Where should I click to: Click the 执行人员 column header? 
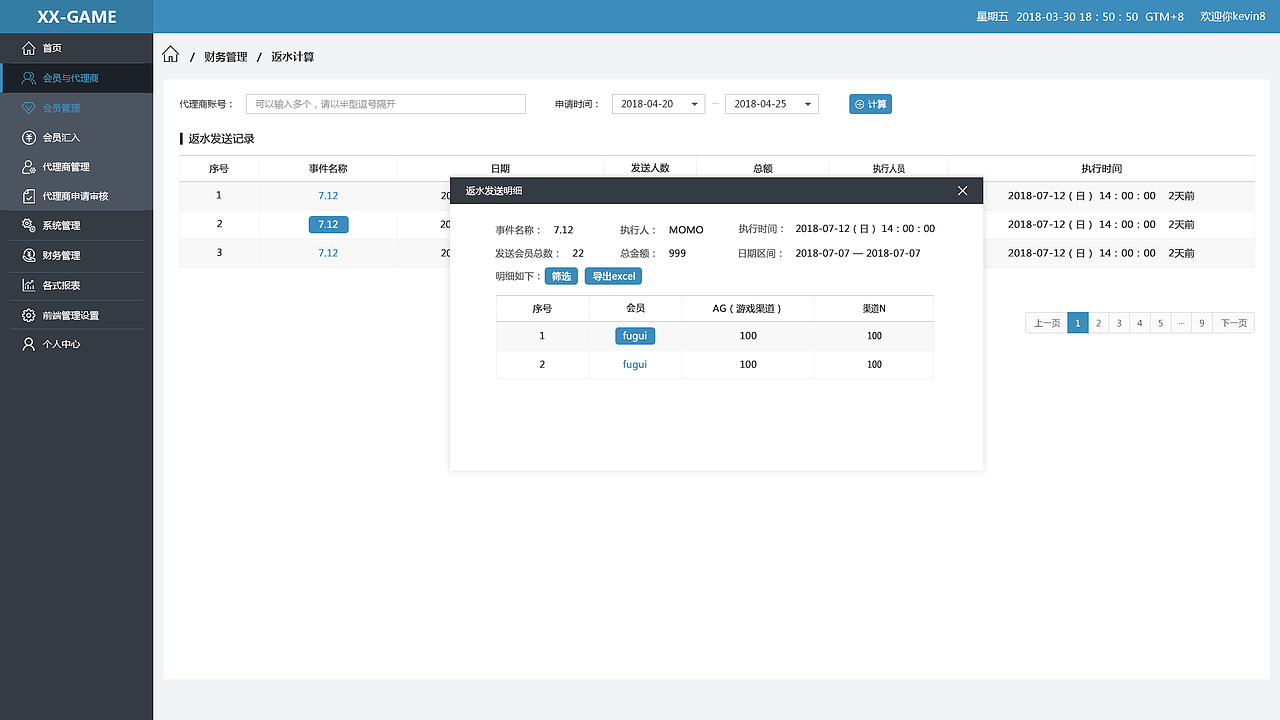click(888, 169)
